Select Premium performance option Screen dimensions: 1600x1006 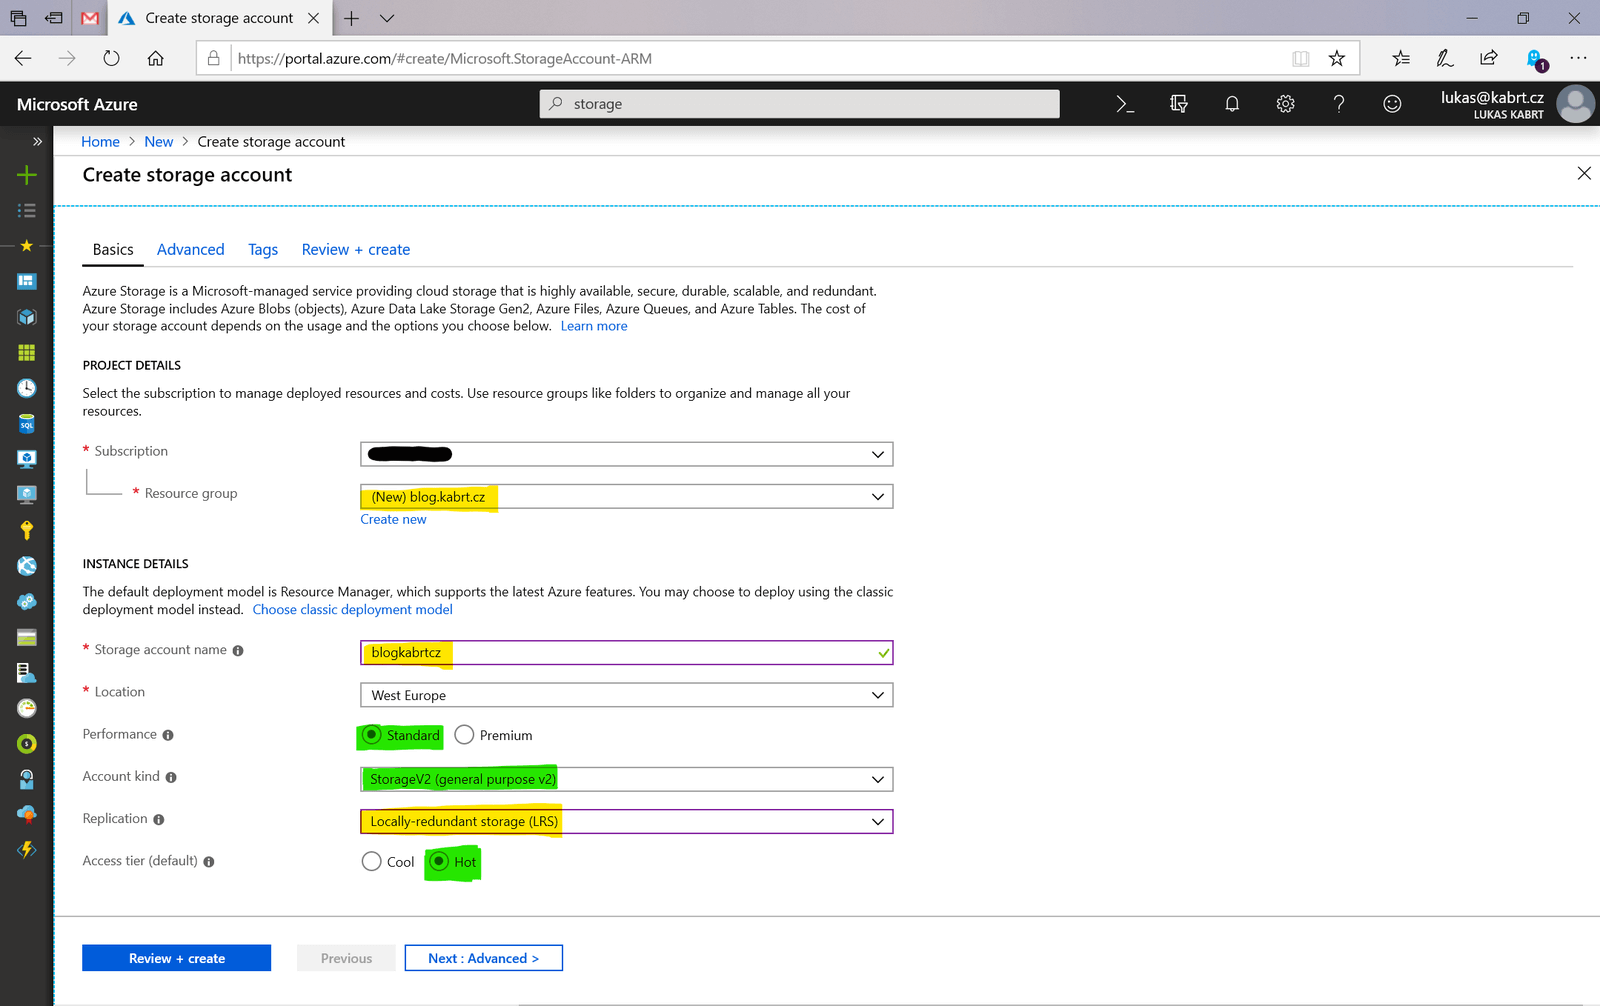[x=464, y=735]
